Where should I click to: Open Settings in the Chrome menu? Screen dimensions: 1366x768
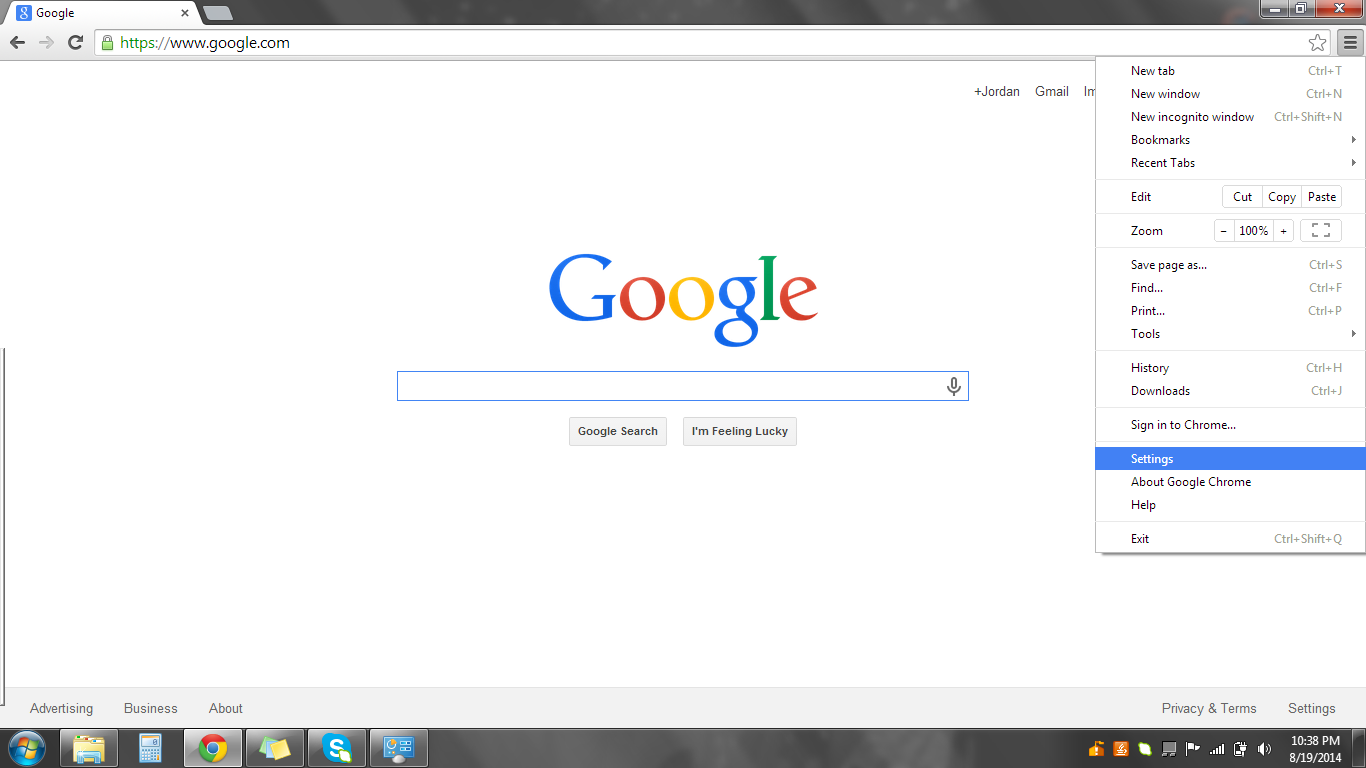pyautogui.click(x=1231, y=459)
